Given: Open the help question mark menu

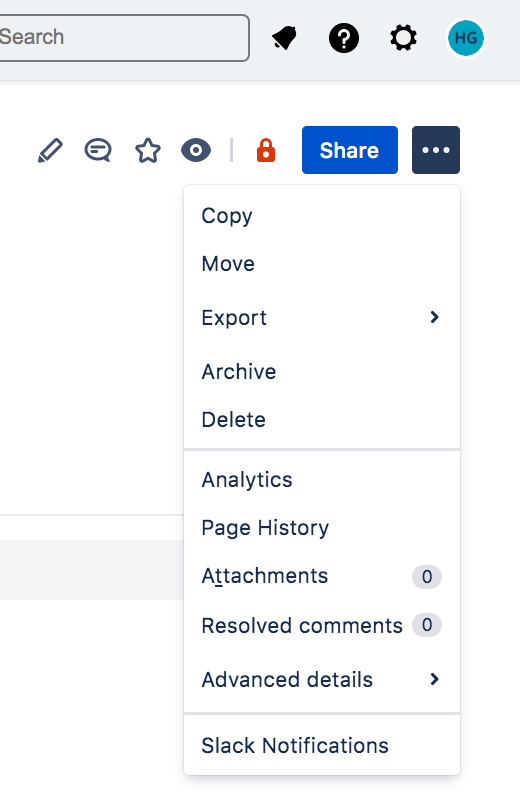Looking at the screenshot, I should tap(344, 38).
